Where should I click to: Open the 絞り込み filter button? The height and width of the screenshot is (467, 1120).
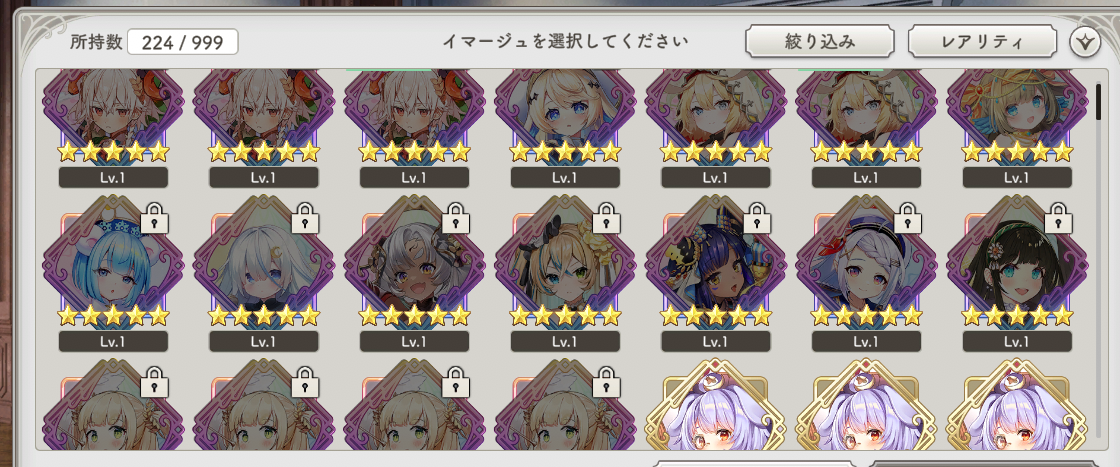pyautogui.click(x=820, y=41)
